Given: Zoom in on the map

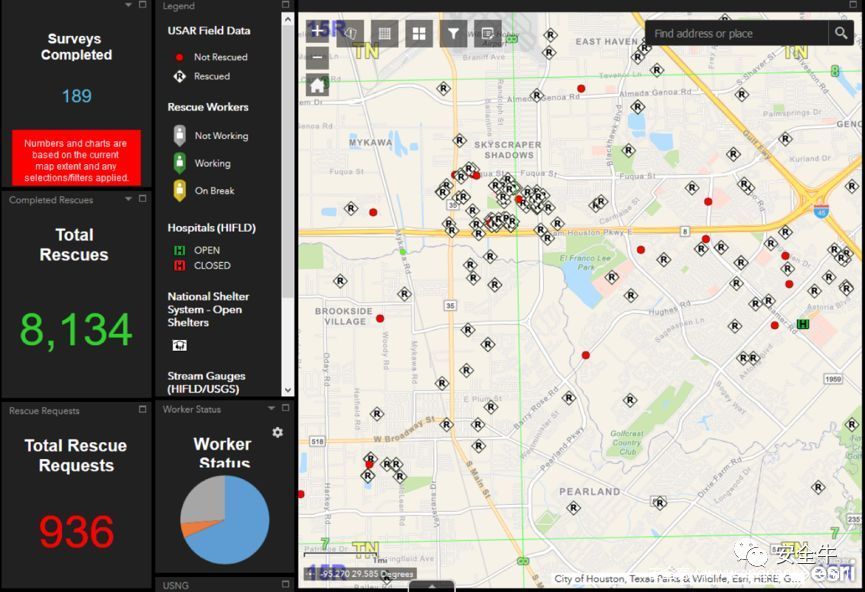Looking at the screenshot, I should [x=318, y=32].
